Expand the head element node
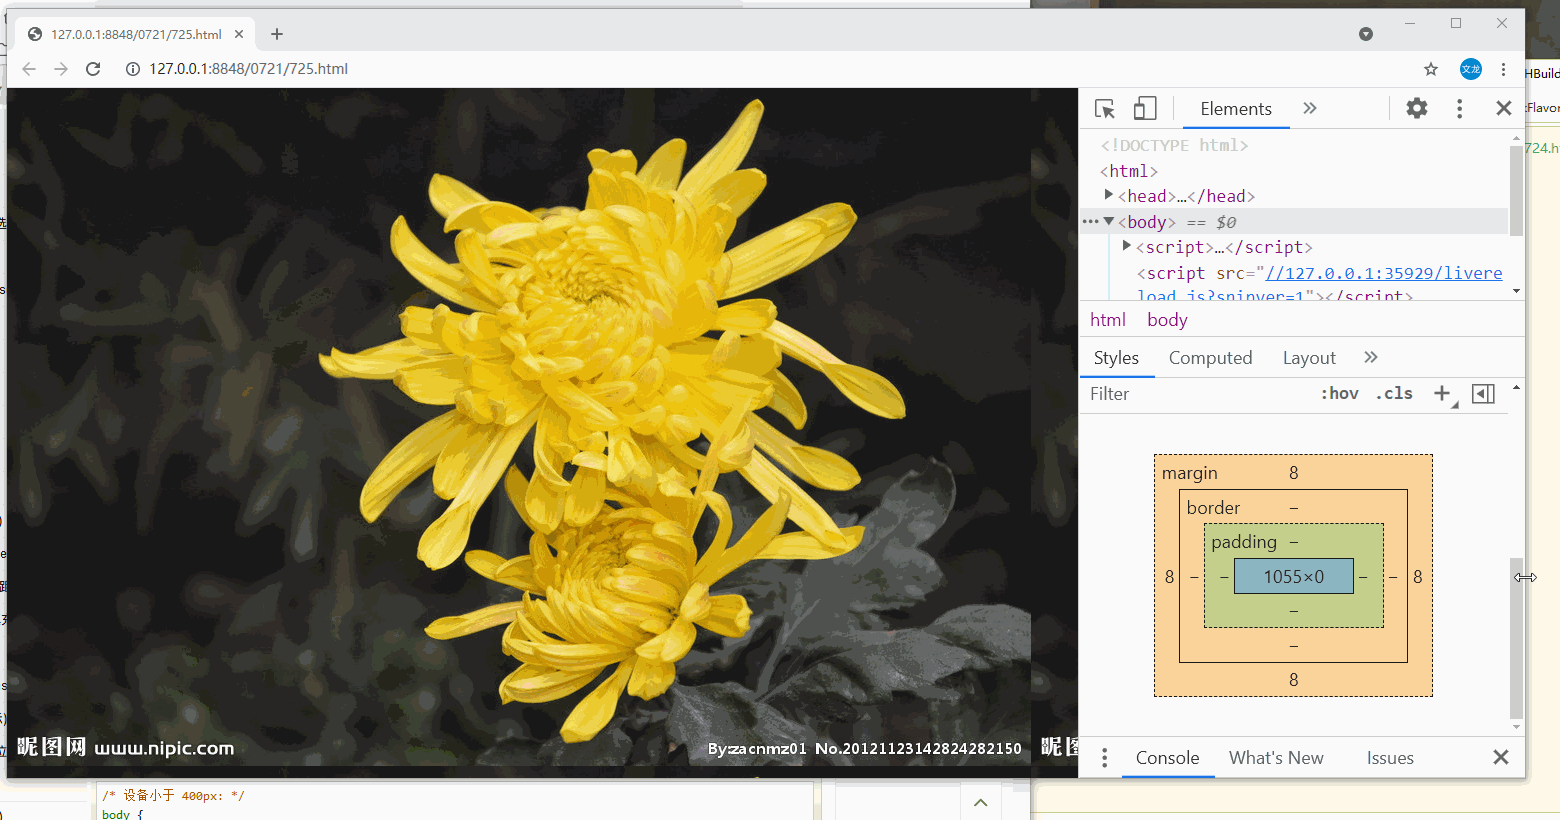 tap(1108, 195)
